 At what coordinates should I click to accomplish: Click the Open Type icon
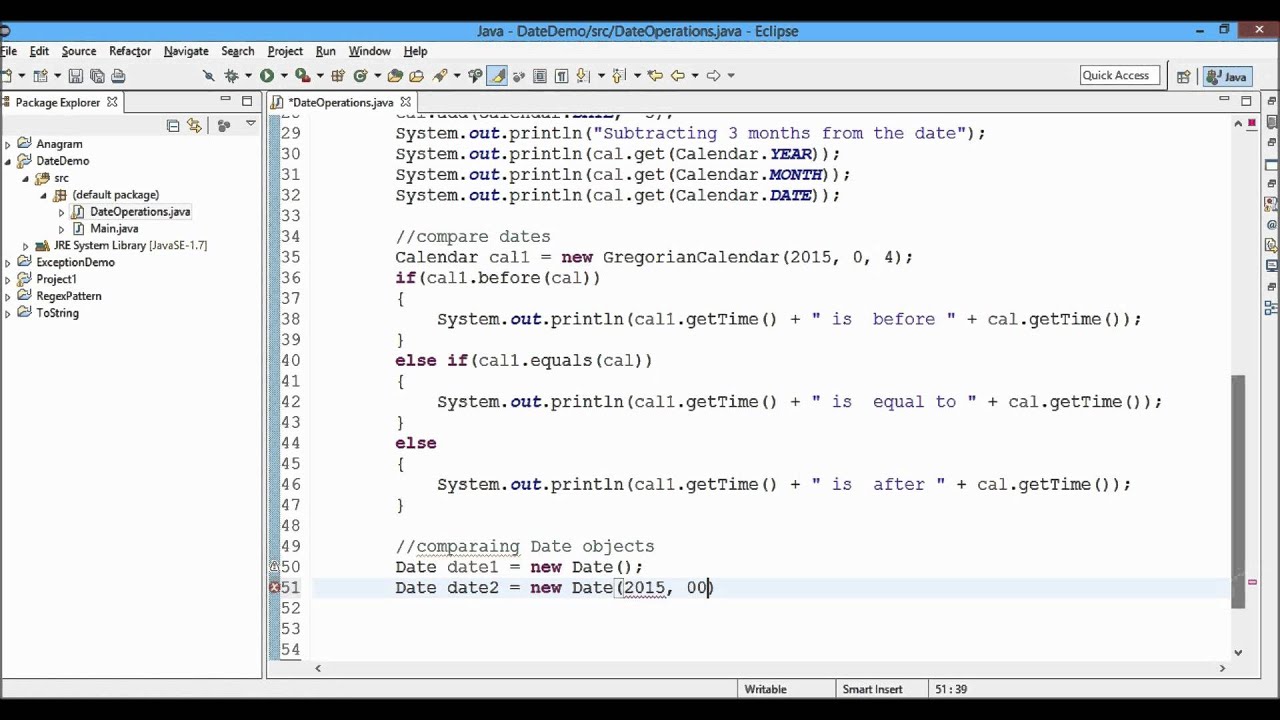point(395,76)
